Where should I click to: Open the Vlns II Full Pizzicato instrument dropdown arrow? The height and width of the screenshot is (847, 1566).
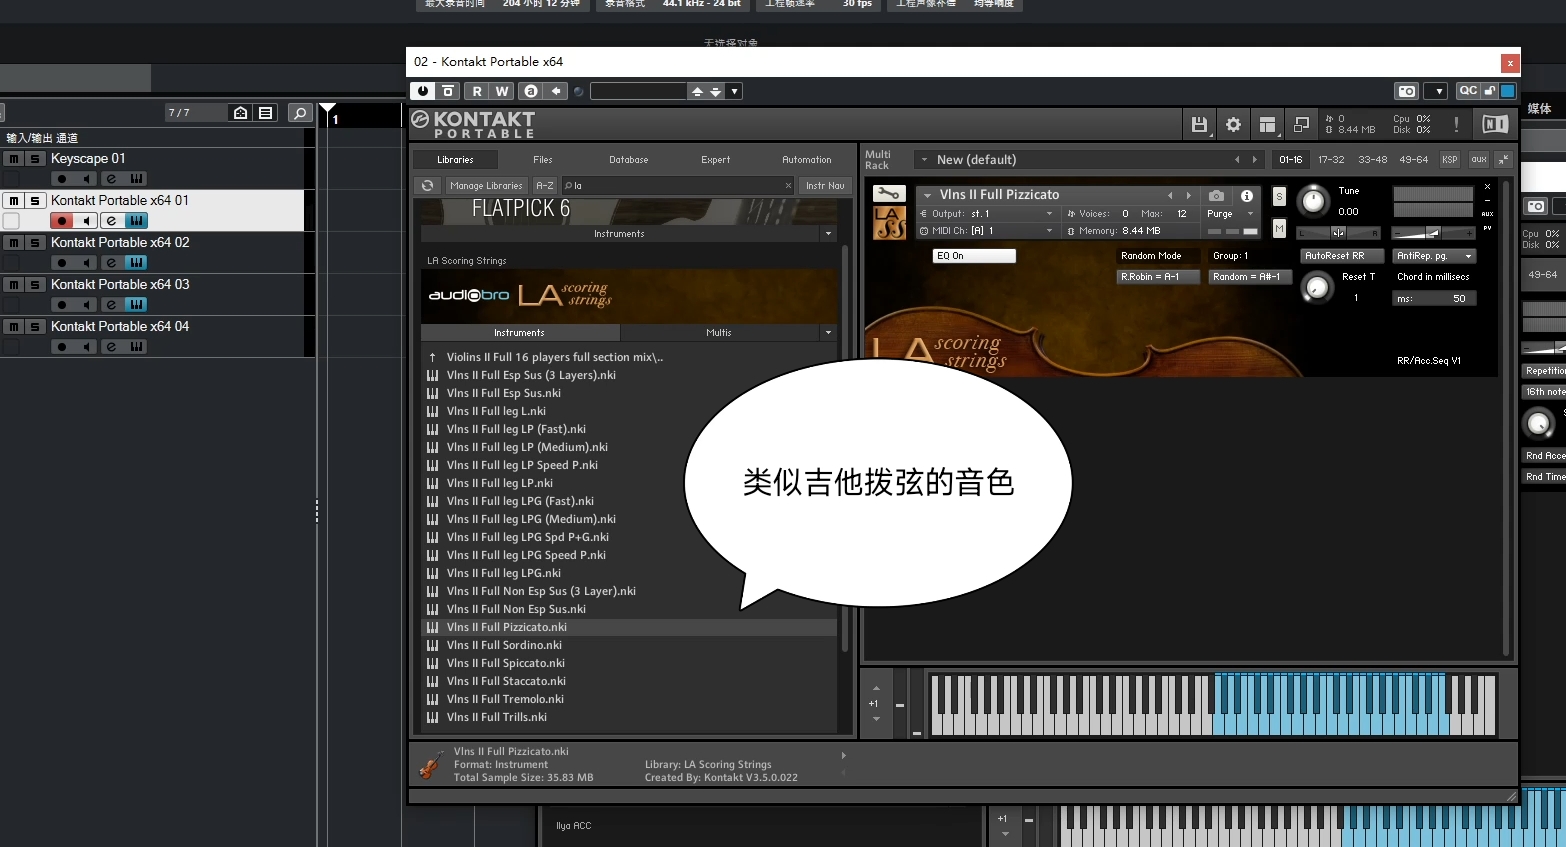coord(928,195)
